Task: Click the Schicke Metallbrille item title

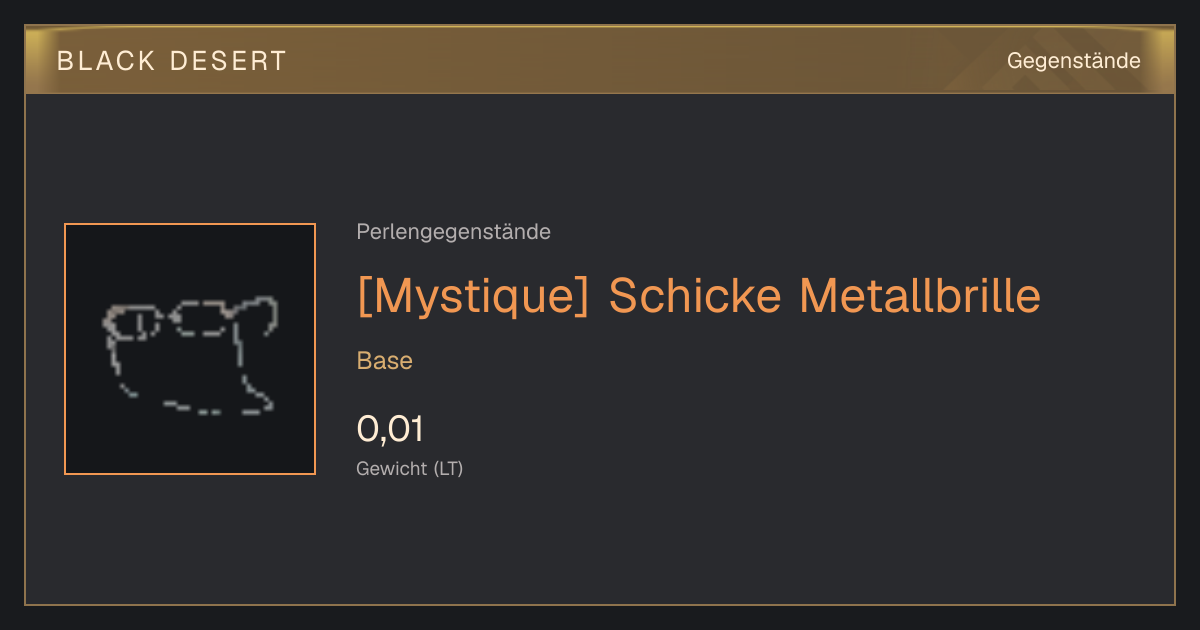Action: click(x=698, y=295)
